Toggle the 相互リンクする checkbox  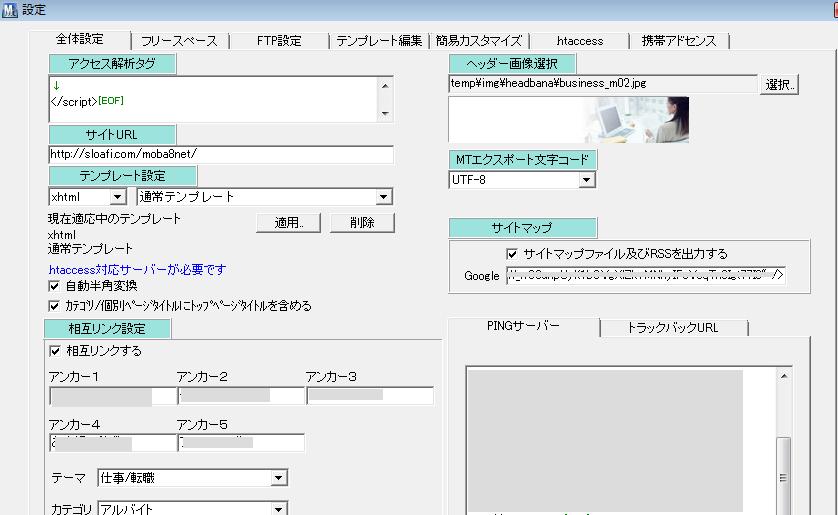[x=55, y=351]
